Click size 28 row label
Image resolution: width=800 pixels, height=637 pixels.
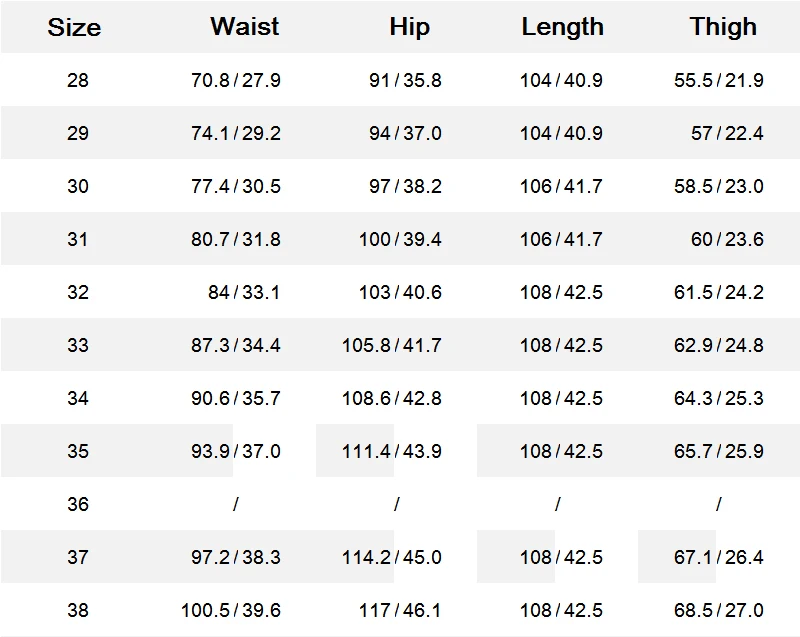pos(78,80)
